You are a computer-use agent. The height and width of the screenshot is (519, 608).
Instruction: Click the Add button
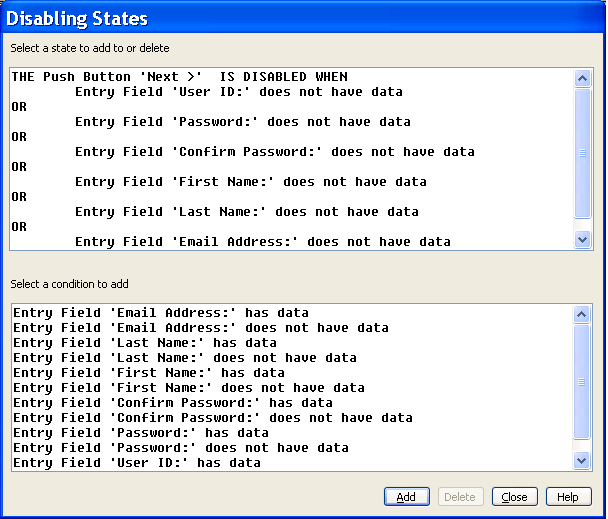click(x=406, y=497)
